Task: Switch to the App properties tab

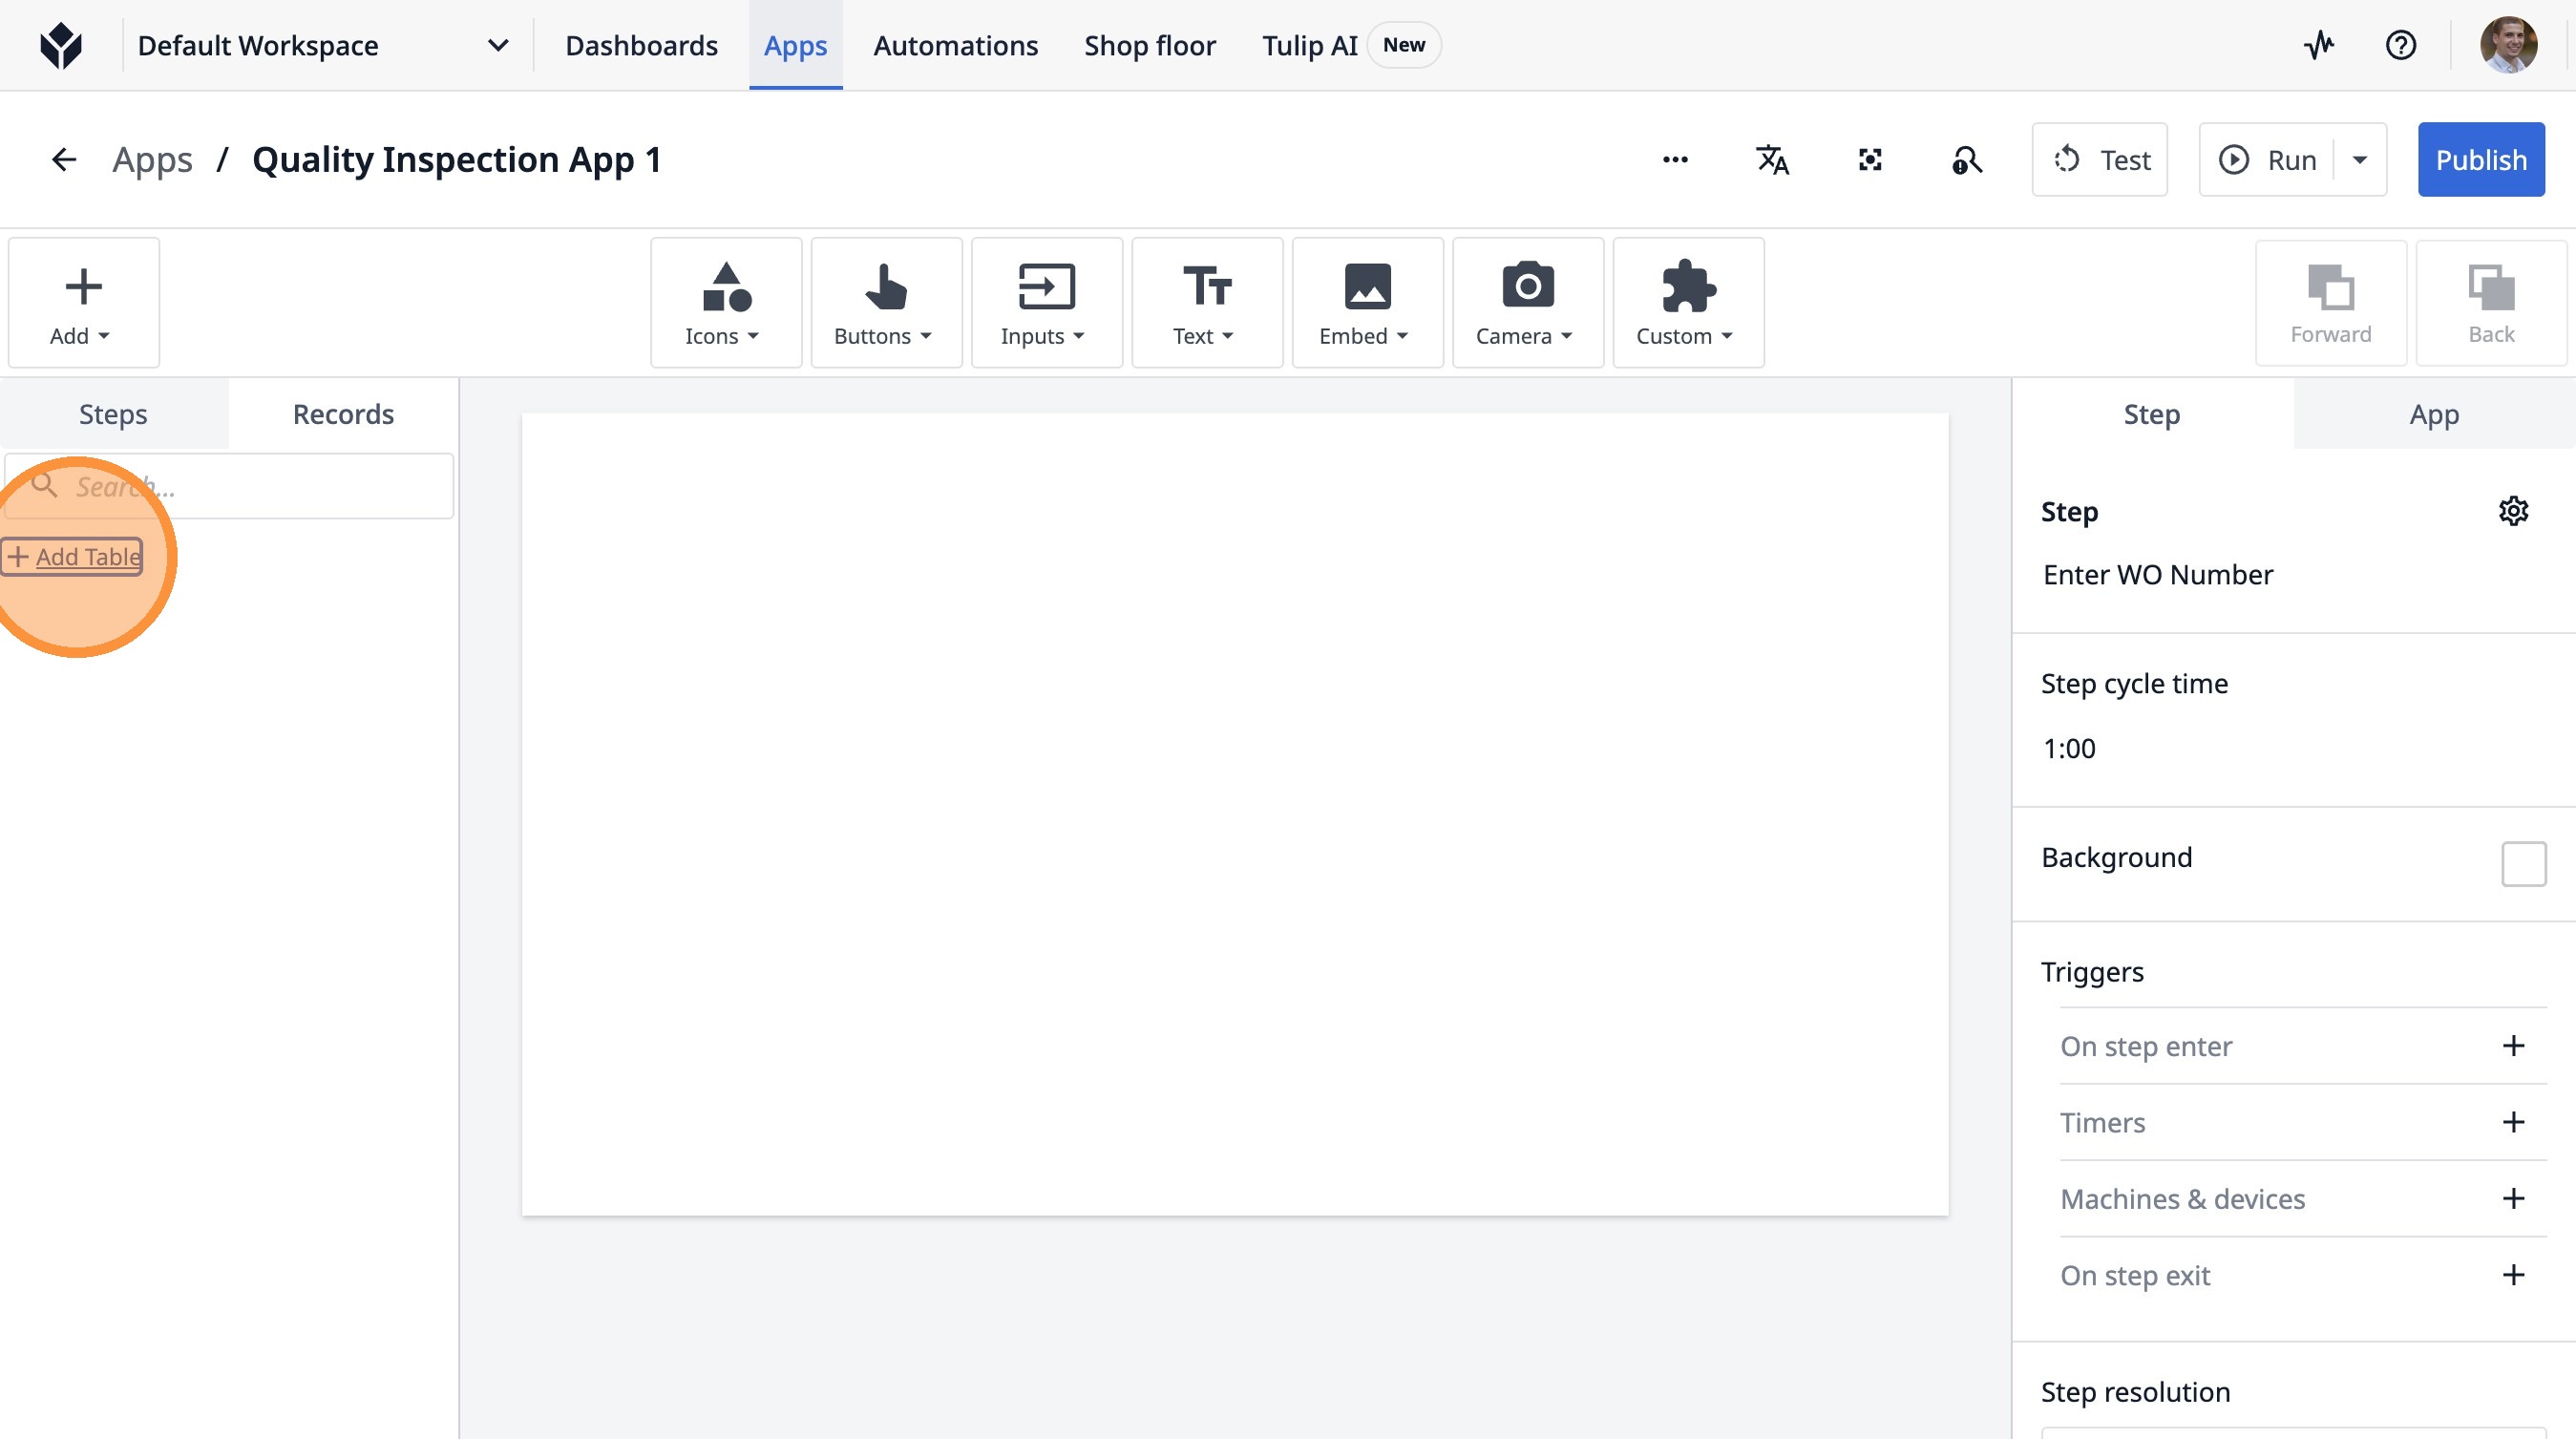Action: coord(2433,414)
